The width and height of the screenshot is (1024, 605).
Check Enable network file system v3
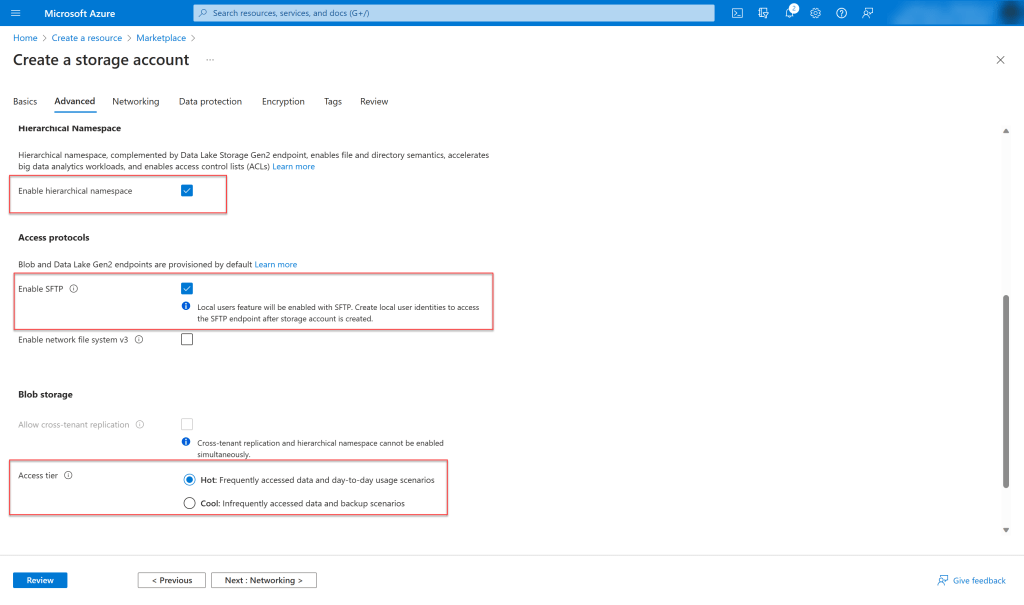coord(187,339)
